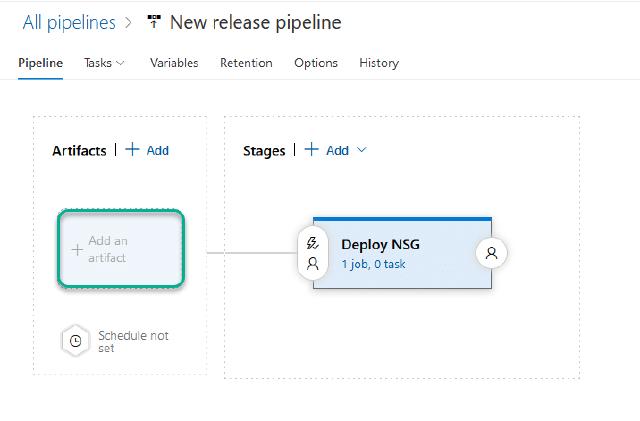640x421 pixels.
Task: Select the Deploy NSG stage name
Action: 381,244
